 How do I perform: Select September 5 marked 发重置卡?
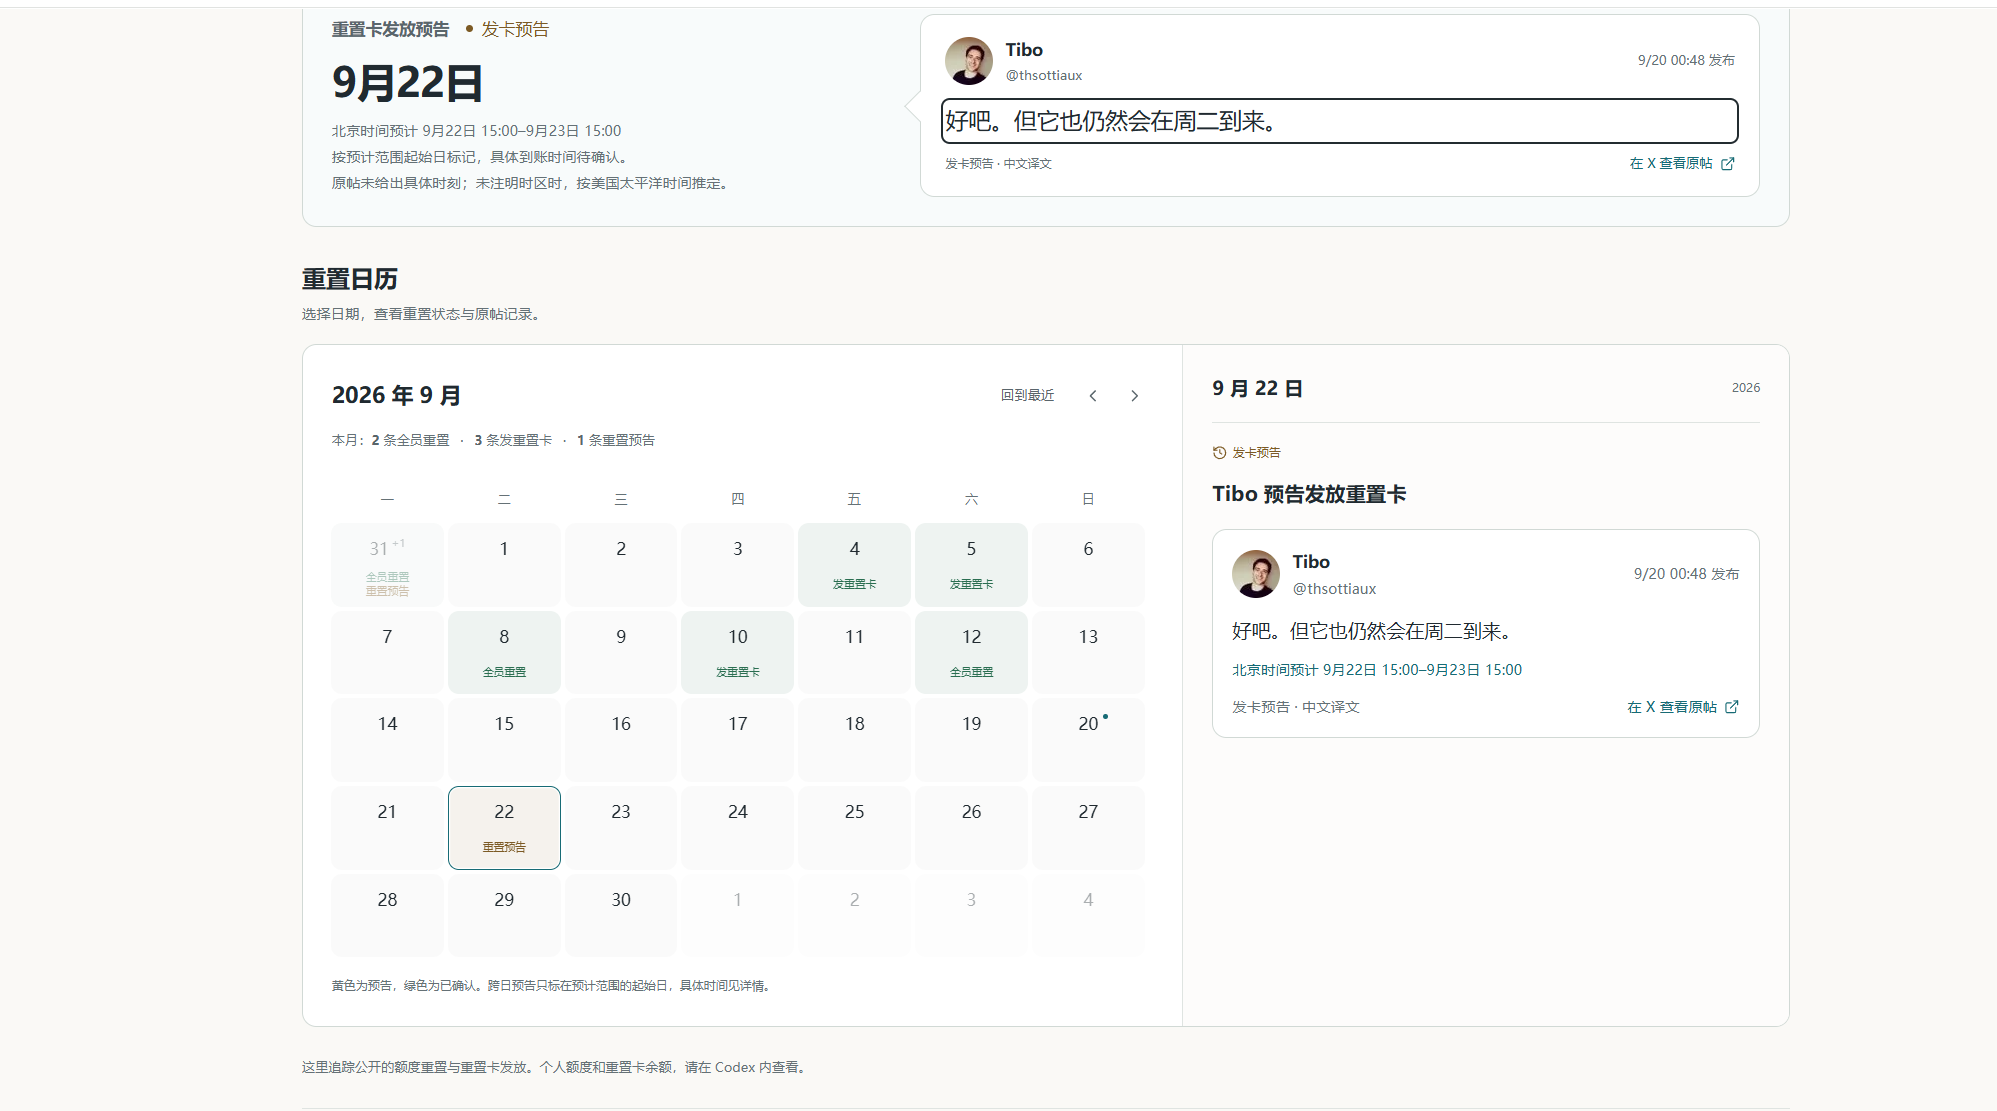click(971, 565)
